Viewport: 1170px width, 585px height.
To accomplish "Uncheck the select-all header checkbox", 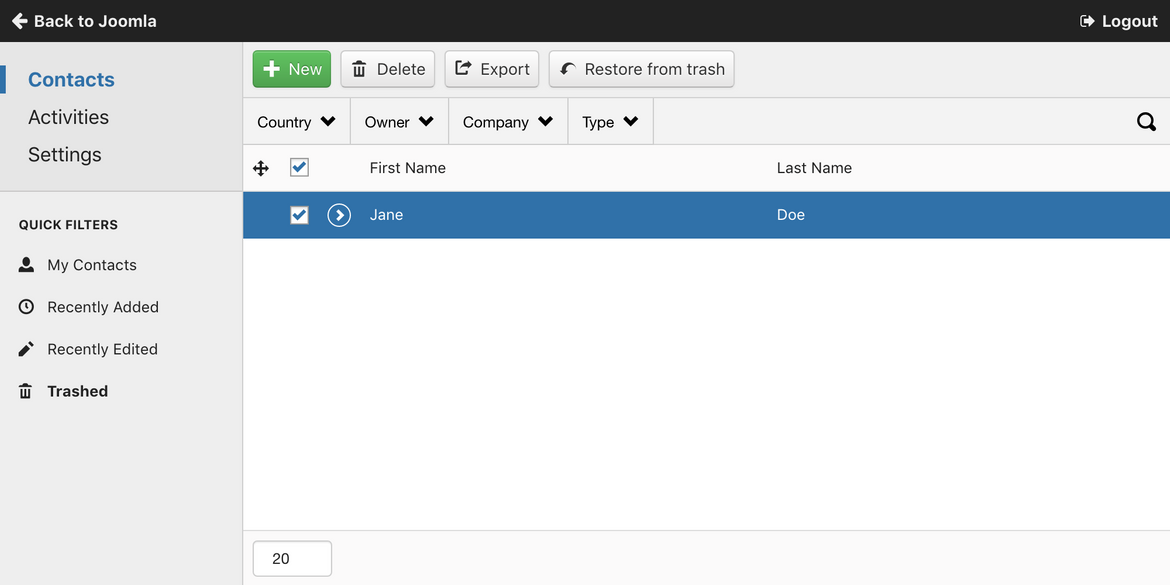I will coord(299,167).
